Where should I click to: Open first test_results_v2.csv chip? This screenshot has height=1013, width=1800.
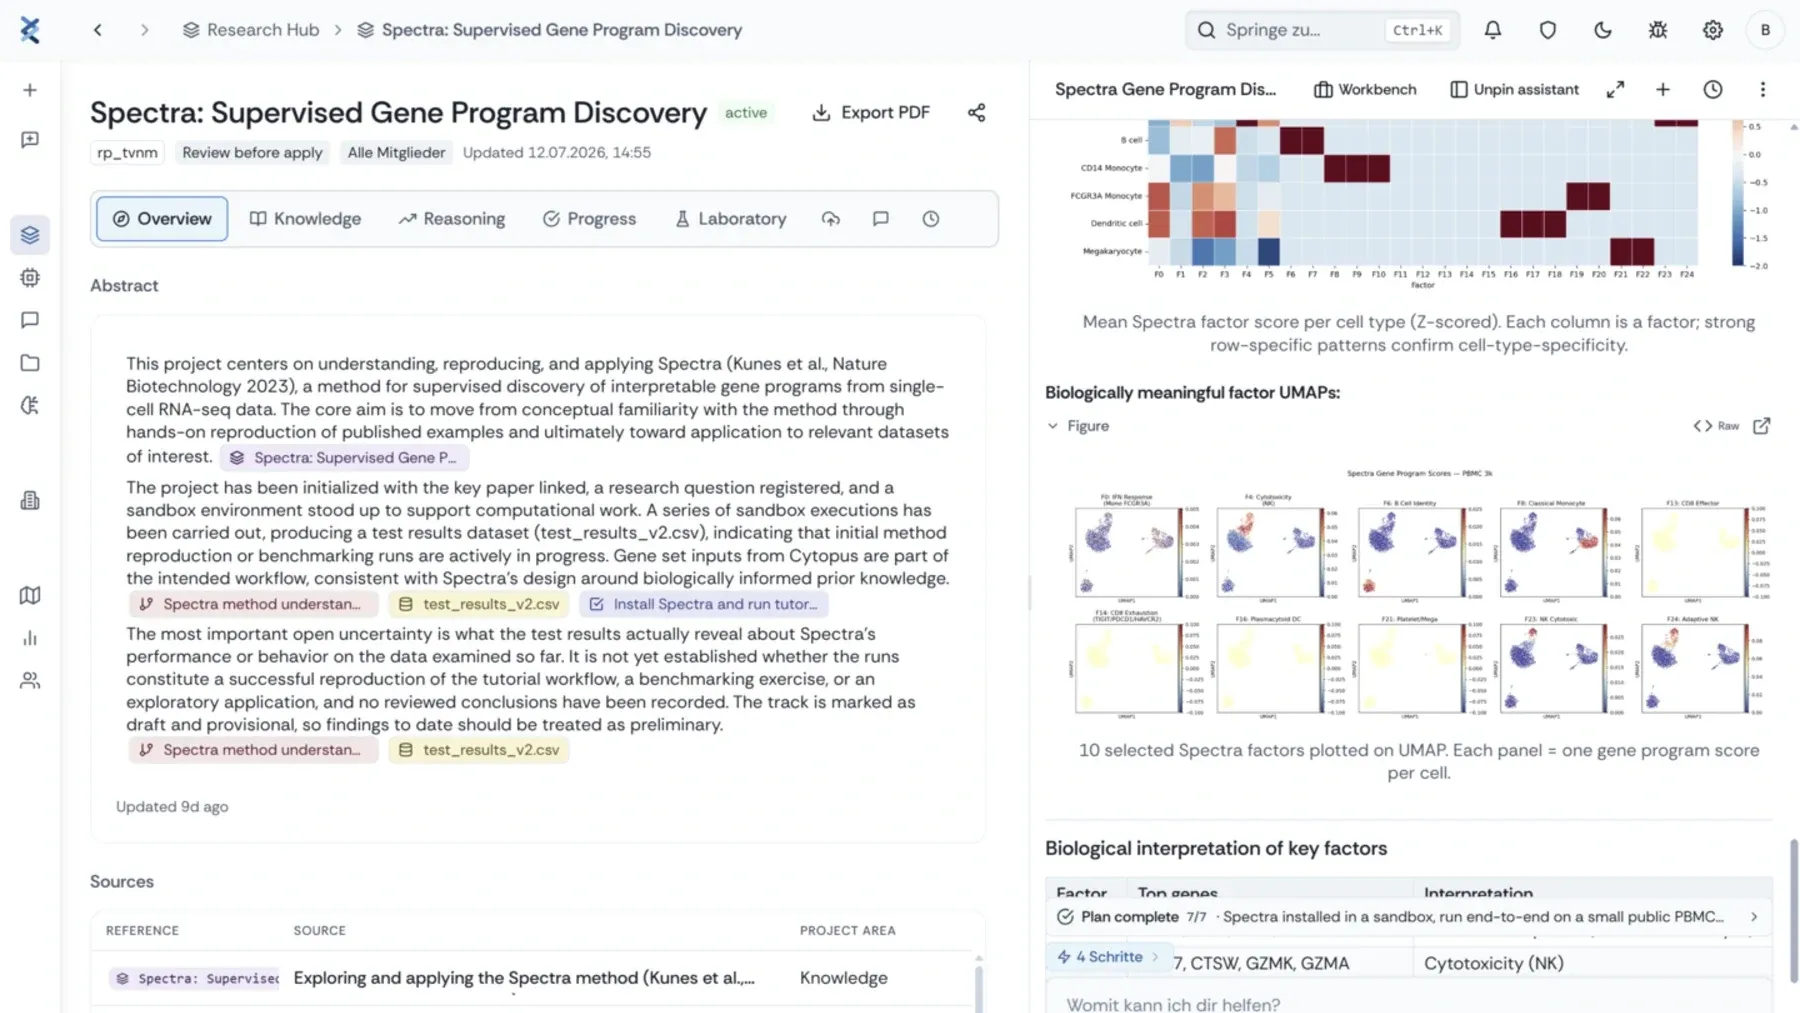pos(479,604)
